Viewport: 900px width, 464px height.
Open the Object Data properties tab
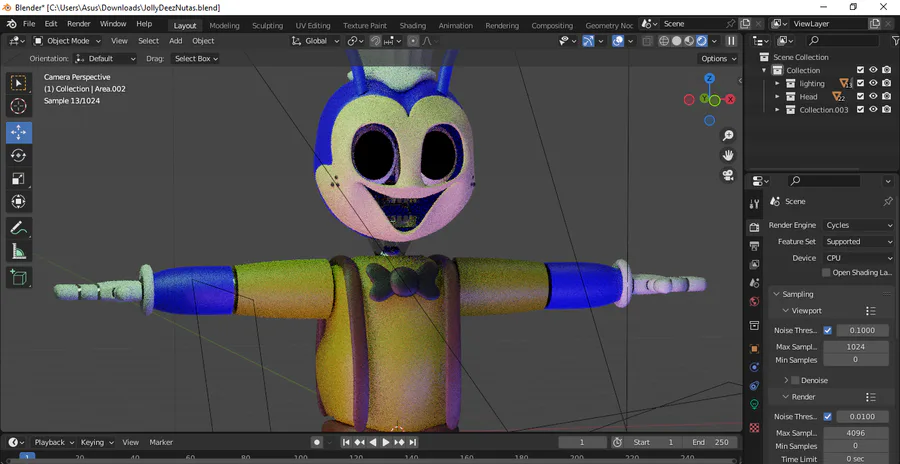(x=755, y=404)
